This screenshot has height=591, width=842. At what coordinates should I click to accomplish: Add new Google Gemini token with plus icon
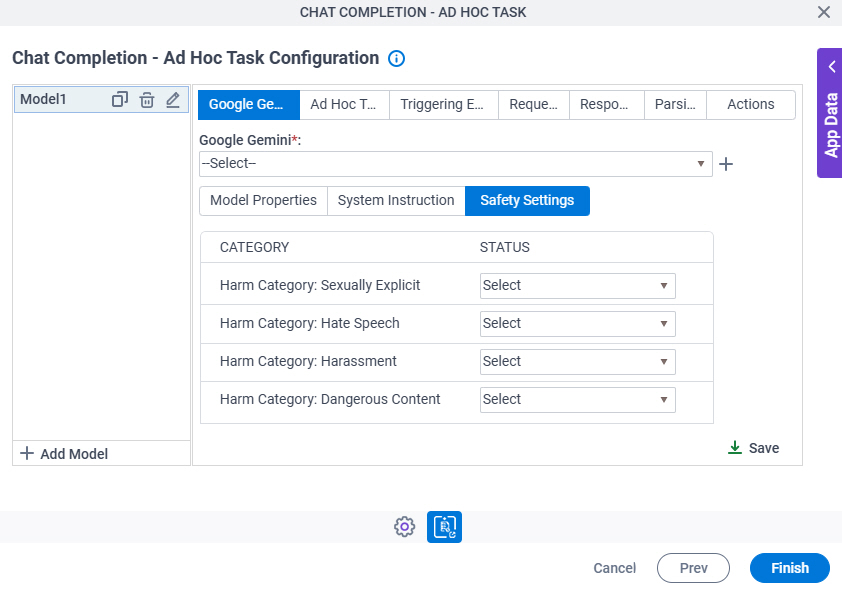tap(726, 164)
